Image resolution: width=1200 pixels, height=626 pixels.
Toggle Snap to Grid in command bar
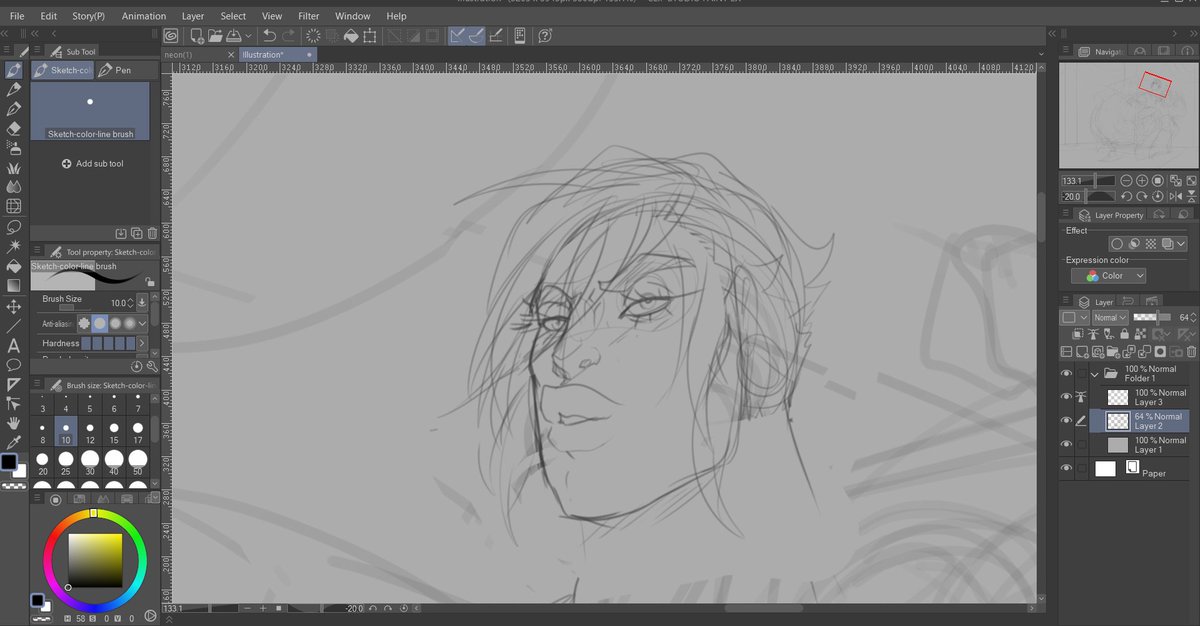(x=496, y=36)
